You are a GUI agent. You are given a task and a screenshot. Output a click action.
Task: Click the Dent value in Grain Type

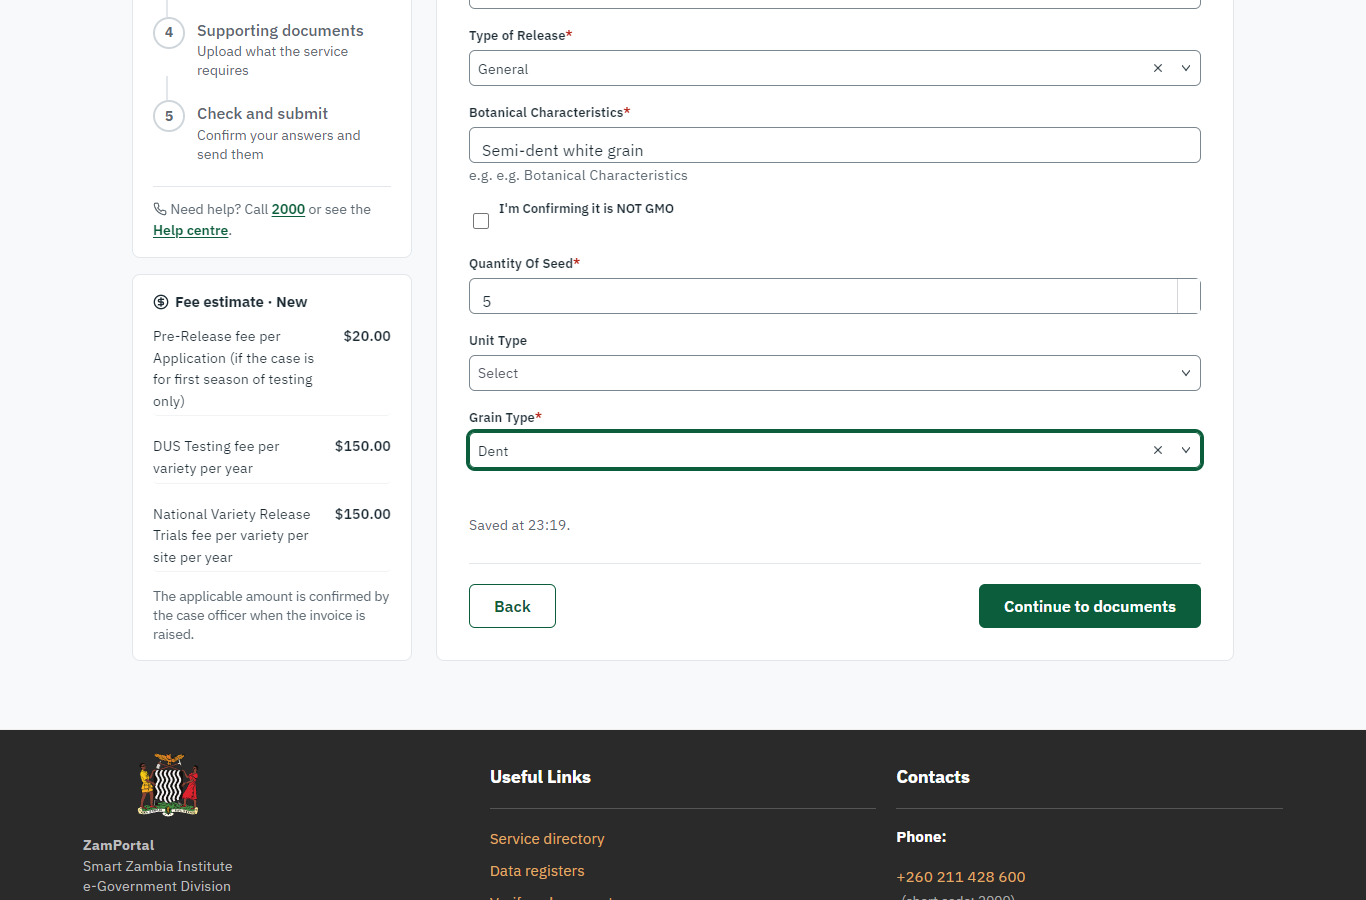493,451
